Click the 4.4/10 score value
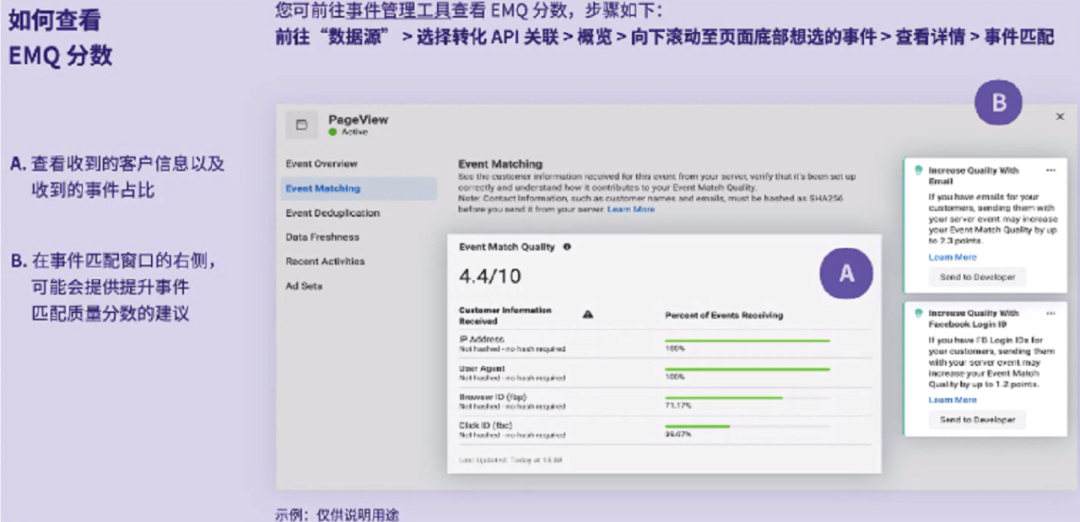This screenshot has width=1080, height=522. click(x=490, y=277)
